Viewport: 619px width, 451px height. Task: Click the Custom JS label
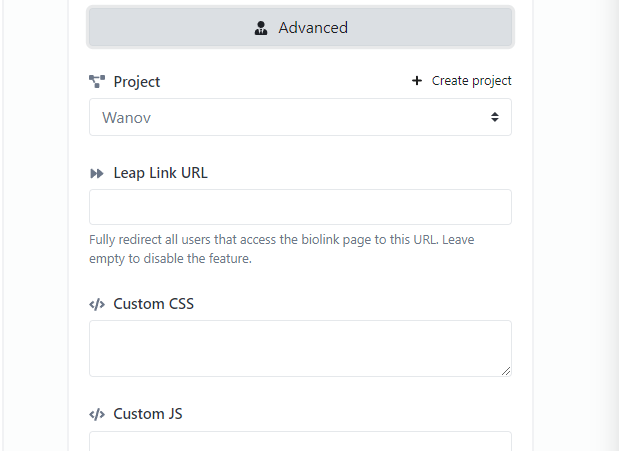pyautogui.click(x=148, y=414)
